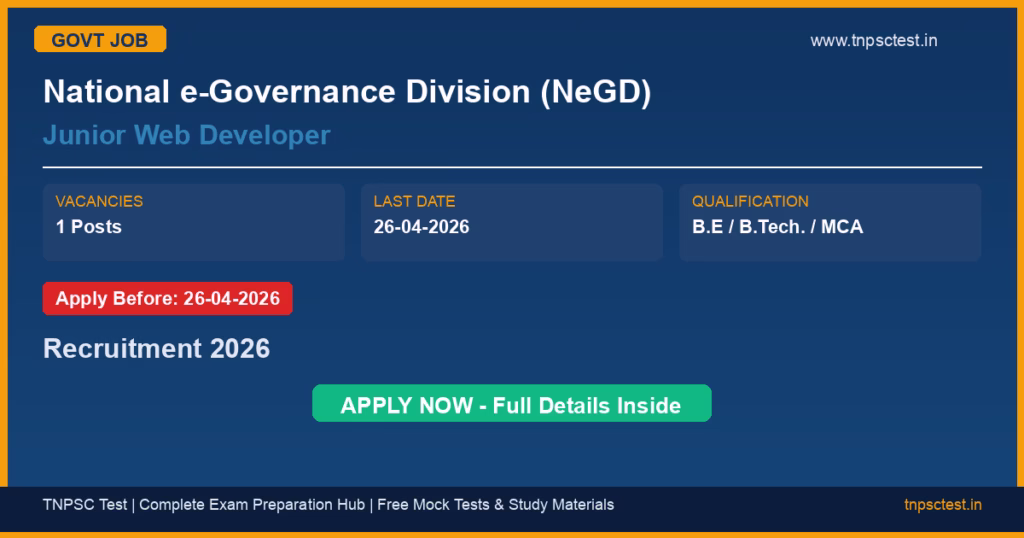Open the orange tnpsctest.in footer link
Image resolution: width=1024 pixels, height=538 pixels.
point(942,505)
